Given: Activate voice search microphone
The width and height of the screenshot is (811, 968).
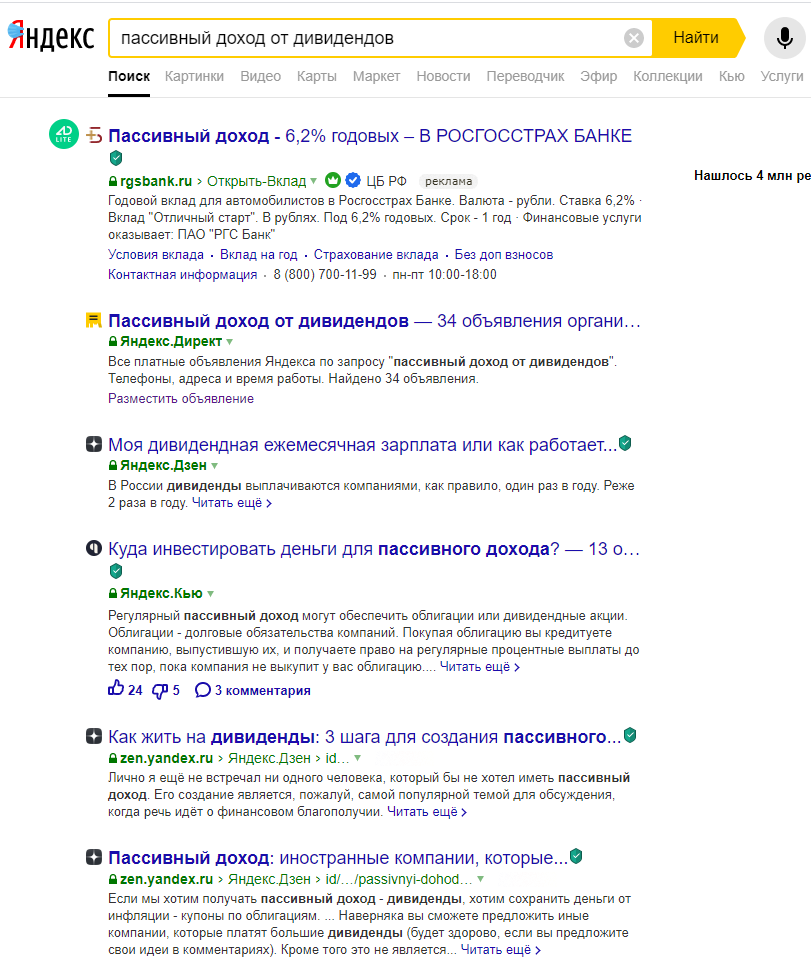Looking at the screenshot, I should 784,36.
